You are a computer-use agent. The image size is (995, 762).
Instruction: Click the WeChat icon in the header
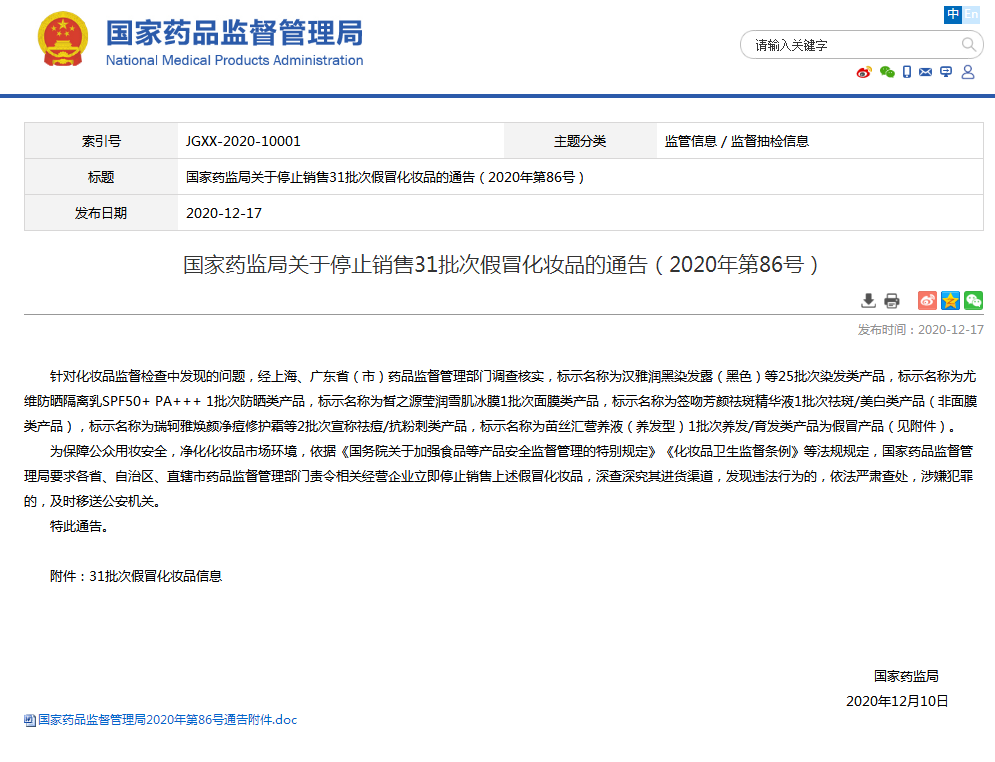click(886, 72)
